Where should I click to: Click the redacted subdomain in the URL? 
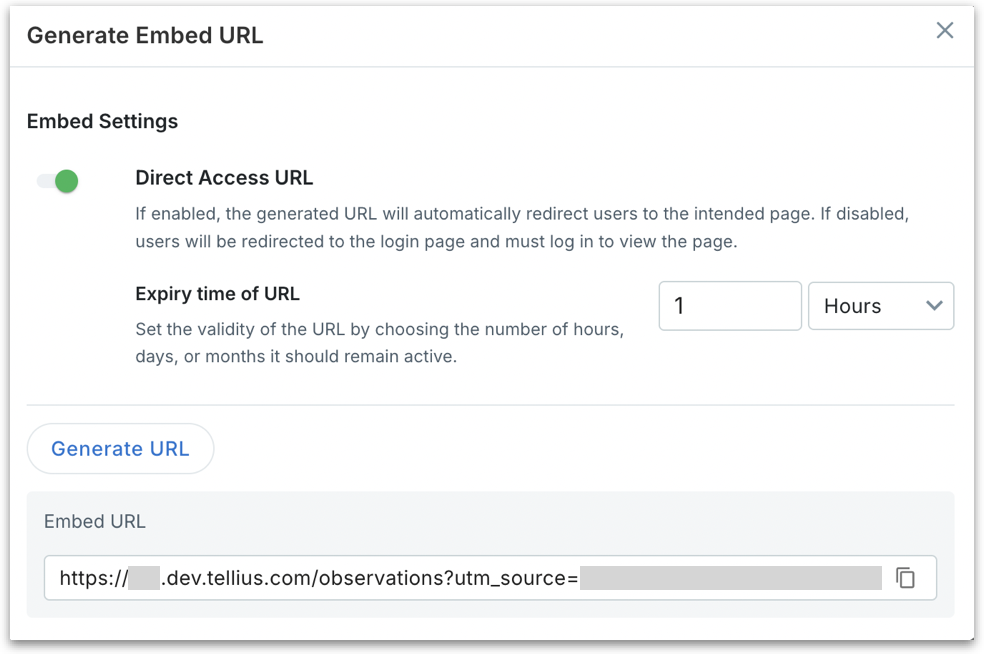tap(144, 578)
